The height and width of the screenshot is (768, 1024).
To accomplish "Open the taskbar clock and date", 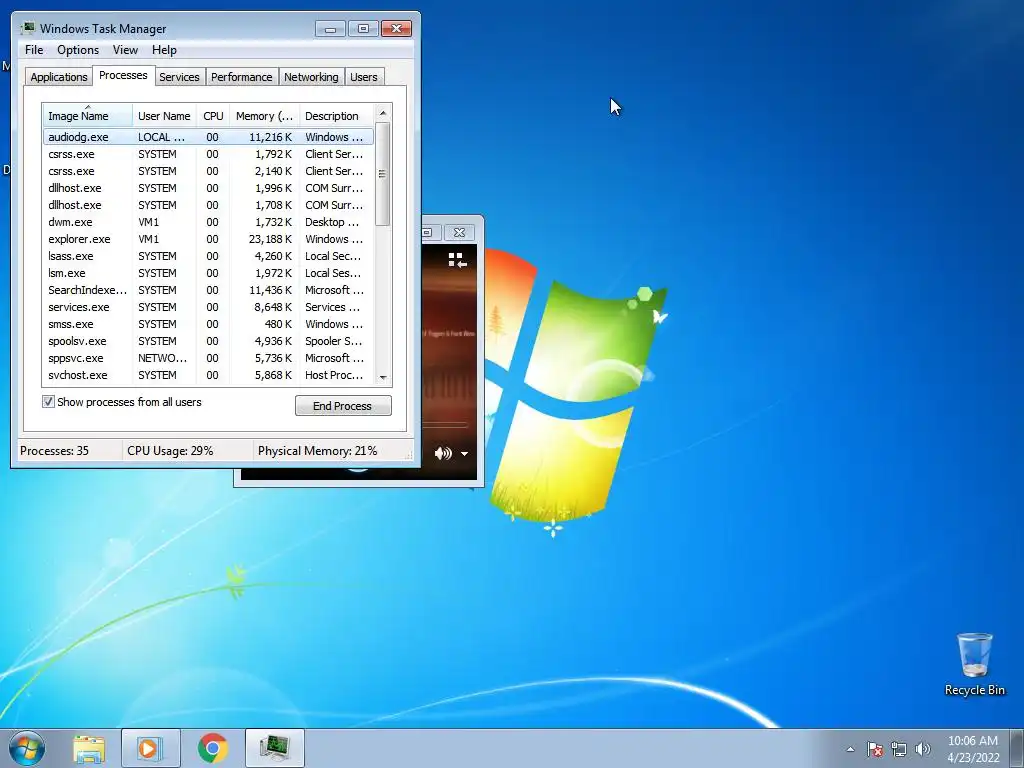I will click(973, 749).
